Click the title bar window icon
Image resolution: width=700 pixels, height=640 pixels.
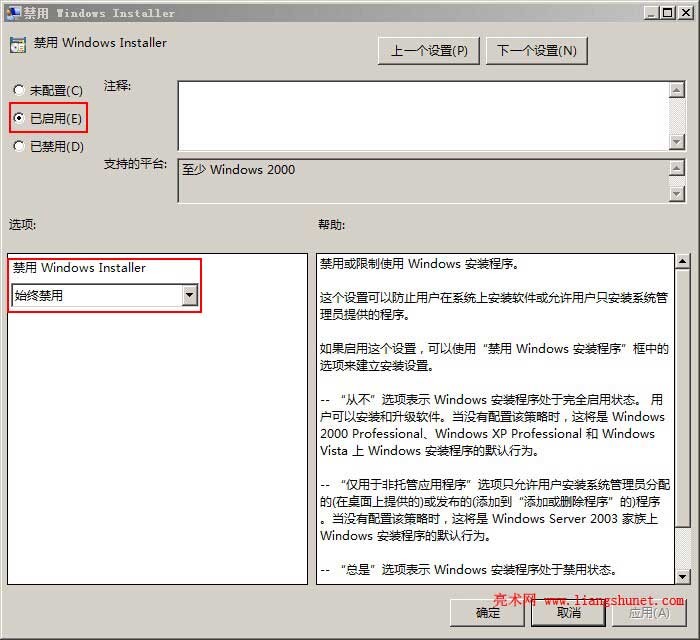13,12
